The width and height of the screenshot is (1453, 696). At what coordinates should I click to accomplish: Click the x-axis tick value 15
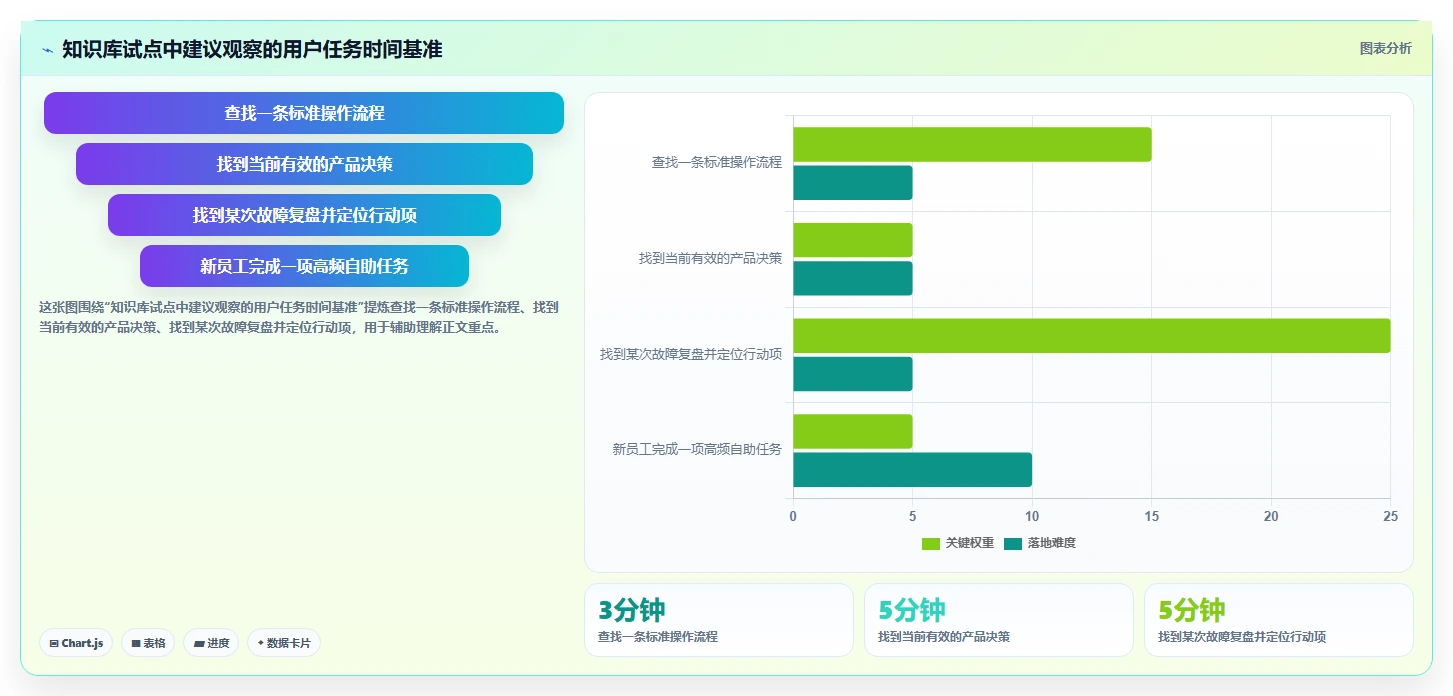tap(1151, 516)
